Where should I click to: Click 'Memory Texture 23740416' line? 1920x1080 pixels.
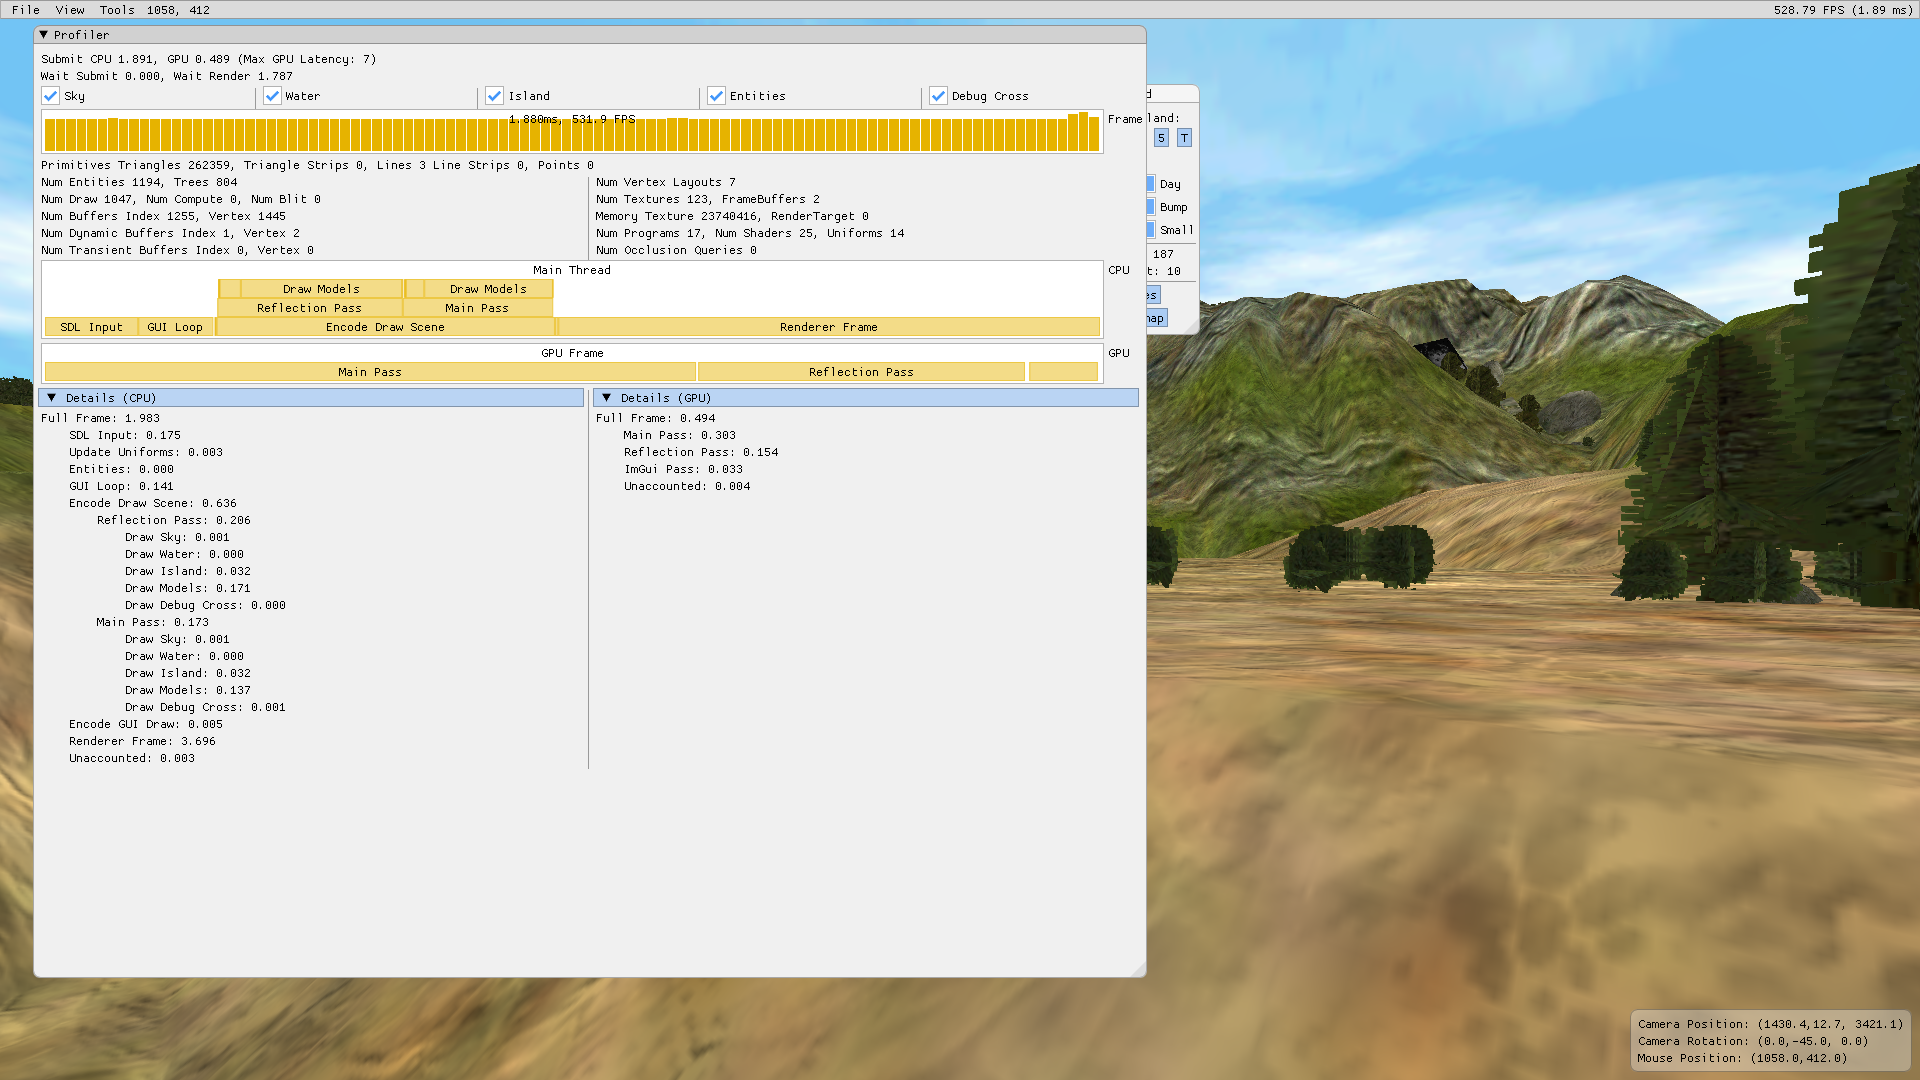click(x=732, y=216)
